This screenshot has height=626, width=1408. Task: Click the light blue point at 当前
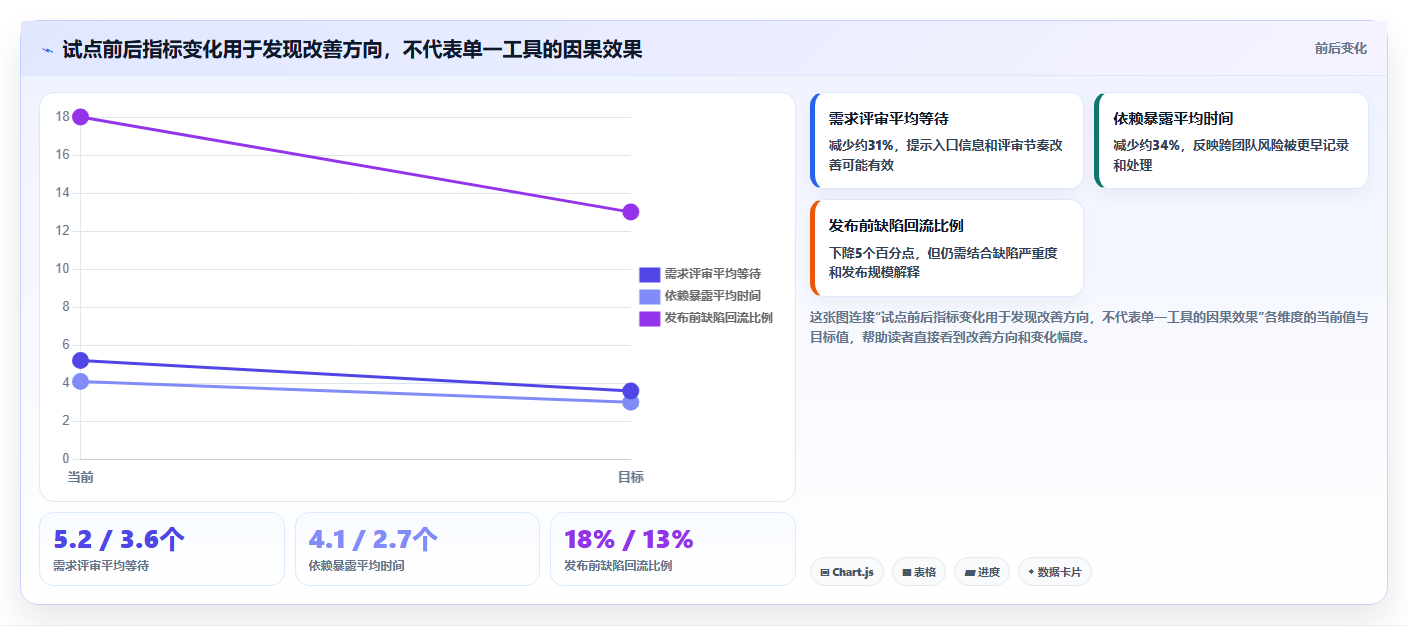click(x=81, y=381)
